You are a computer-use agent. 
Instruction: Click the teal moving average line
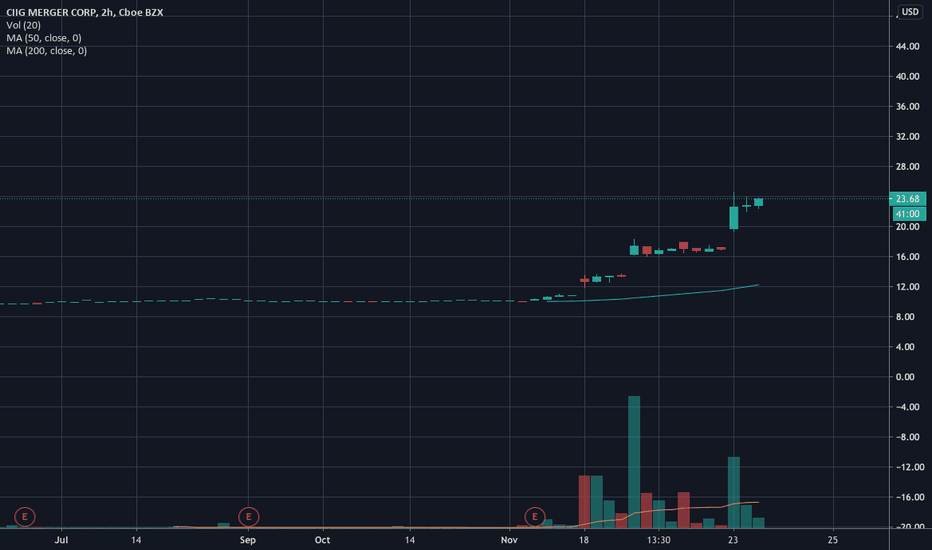point(659,296)
